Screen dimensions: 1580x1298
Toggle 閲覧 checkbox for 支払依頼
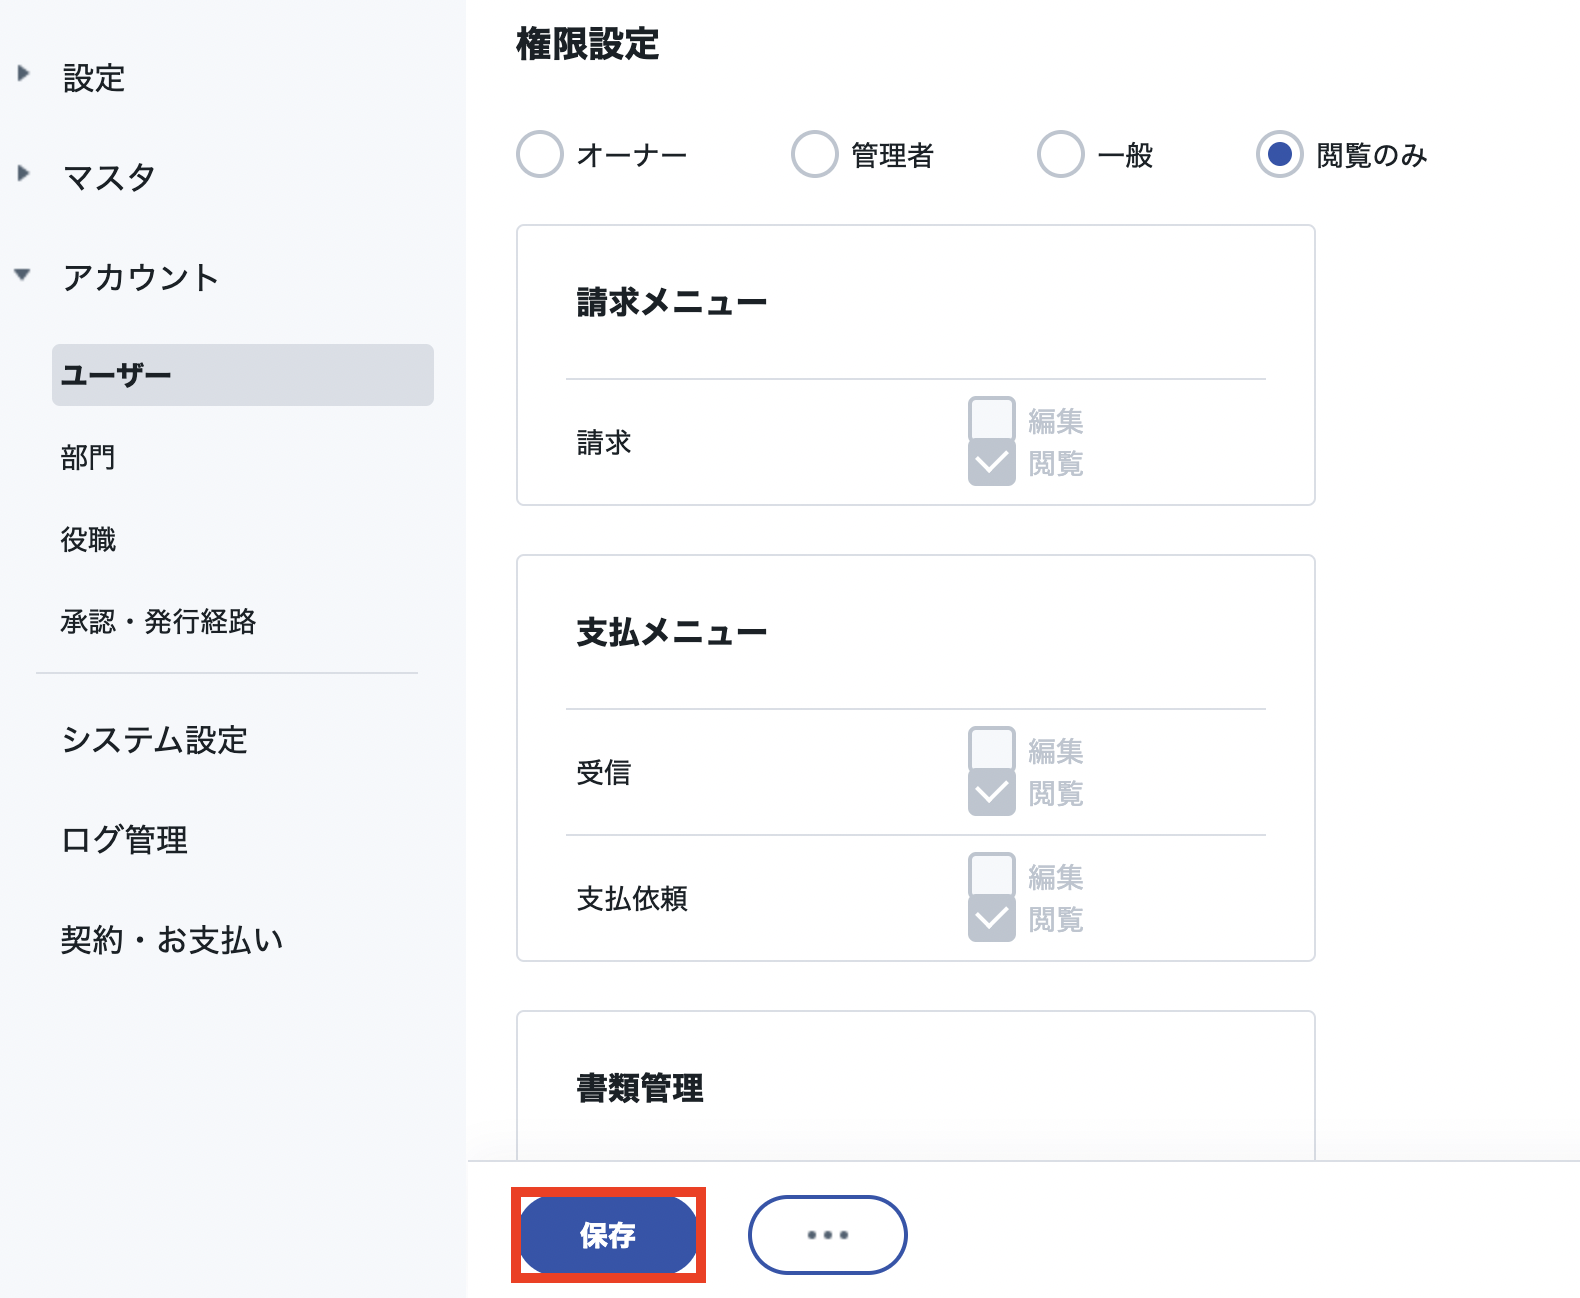(992, 918)
